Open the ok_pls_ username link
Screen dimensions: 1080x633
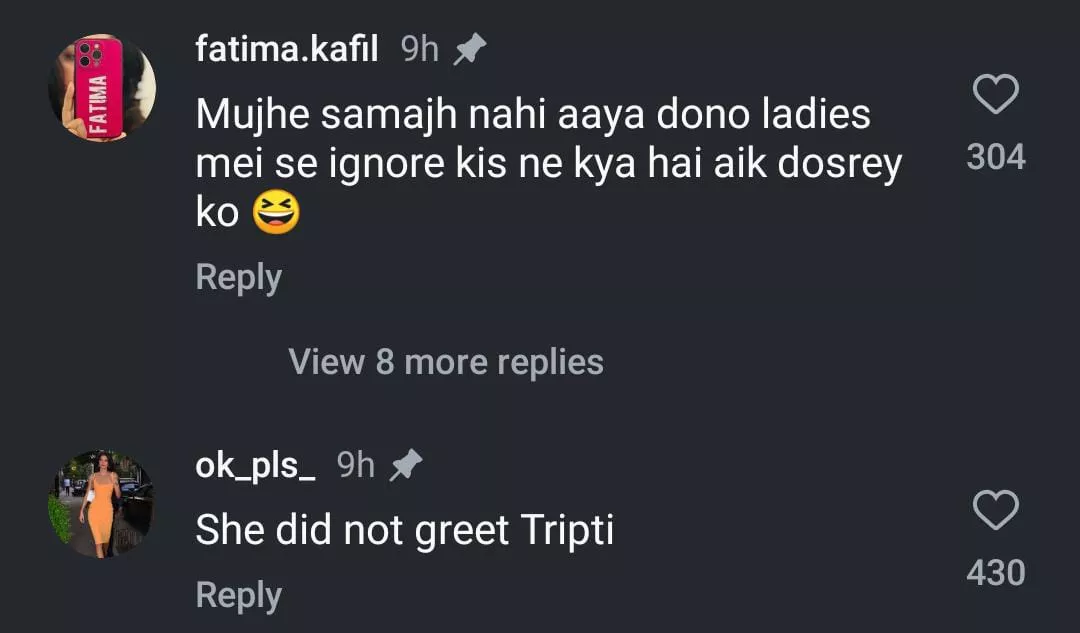tap(256, 465)
